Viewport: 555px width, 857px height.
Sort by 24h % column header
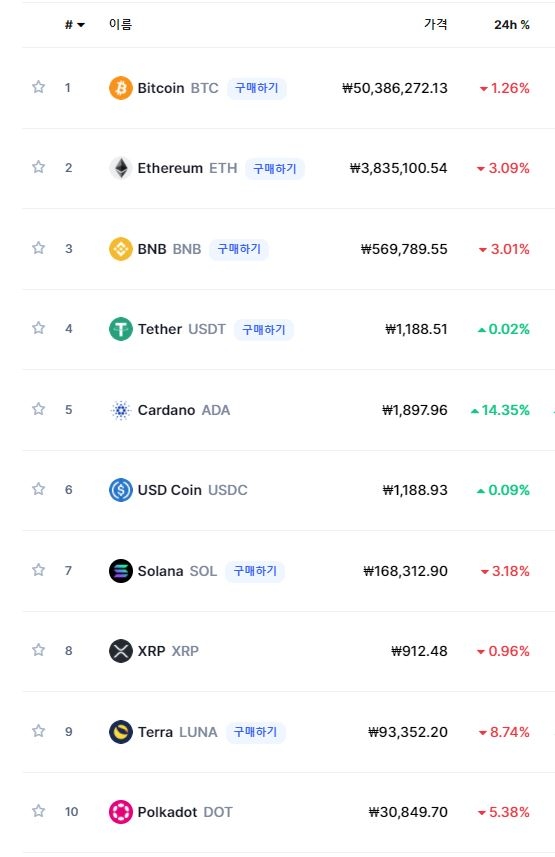coord(511,25)
